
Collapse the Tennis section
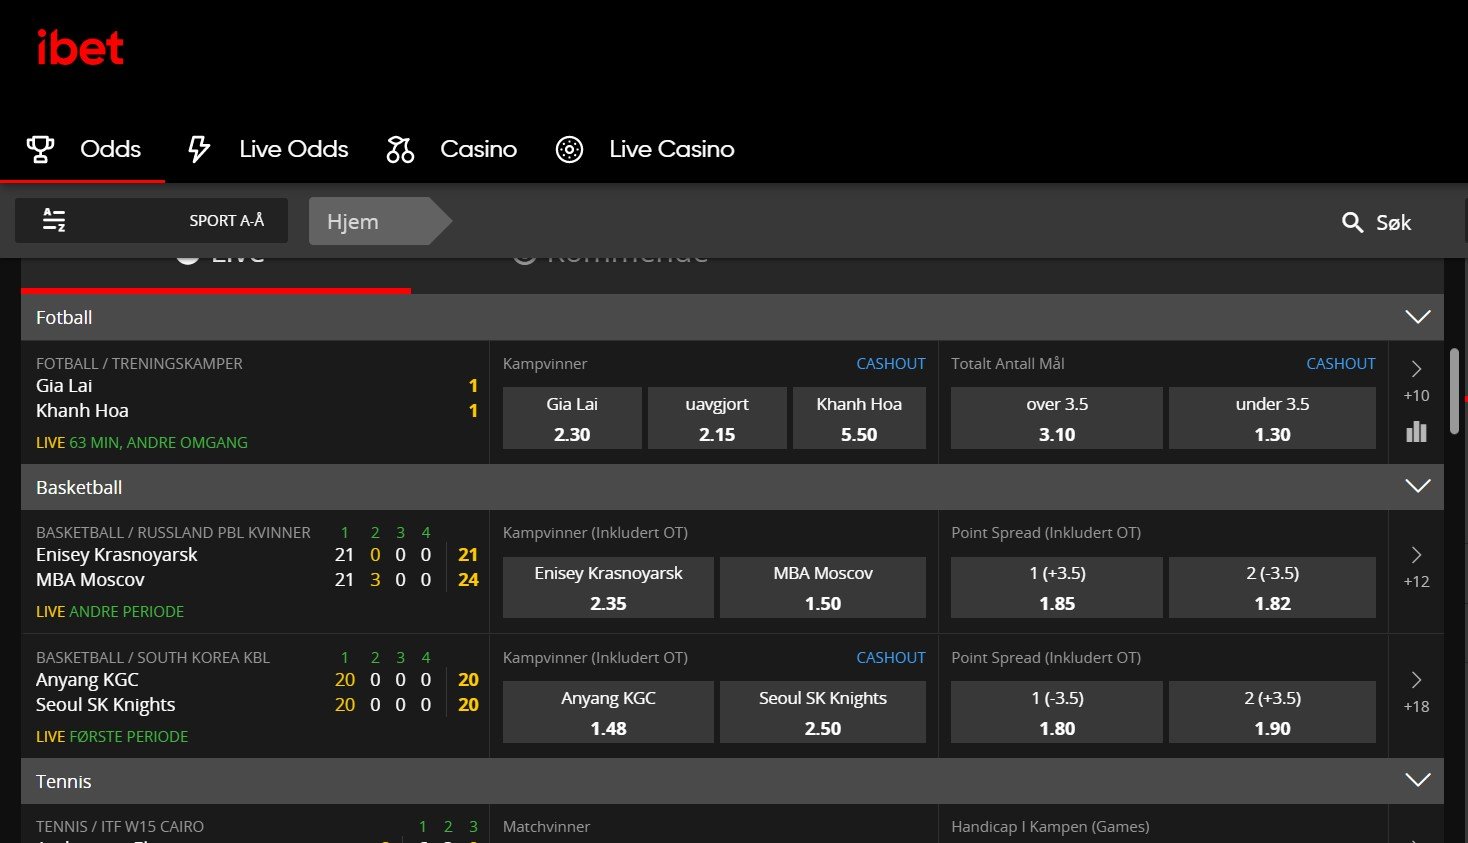[1417, 780]
